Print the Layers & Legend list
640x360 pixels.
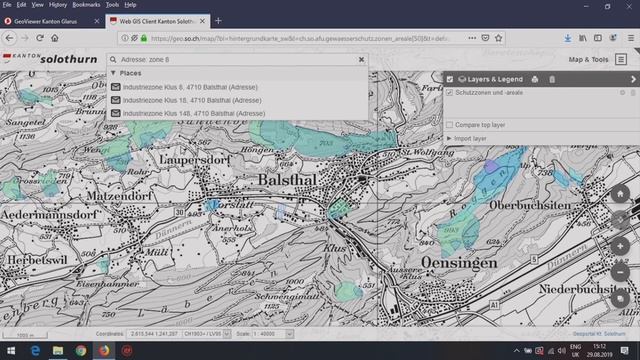coord(535,80)
